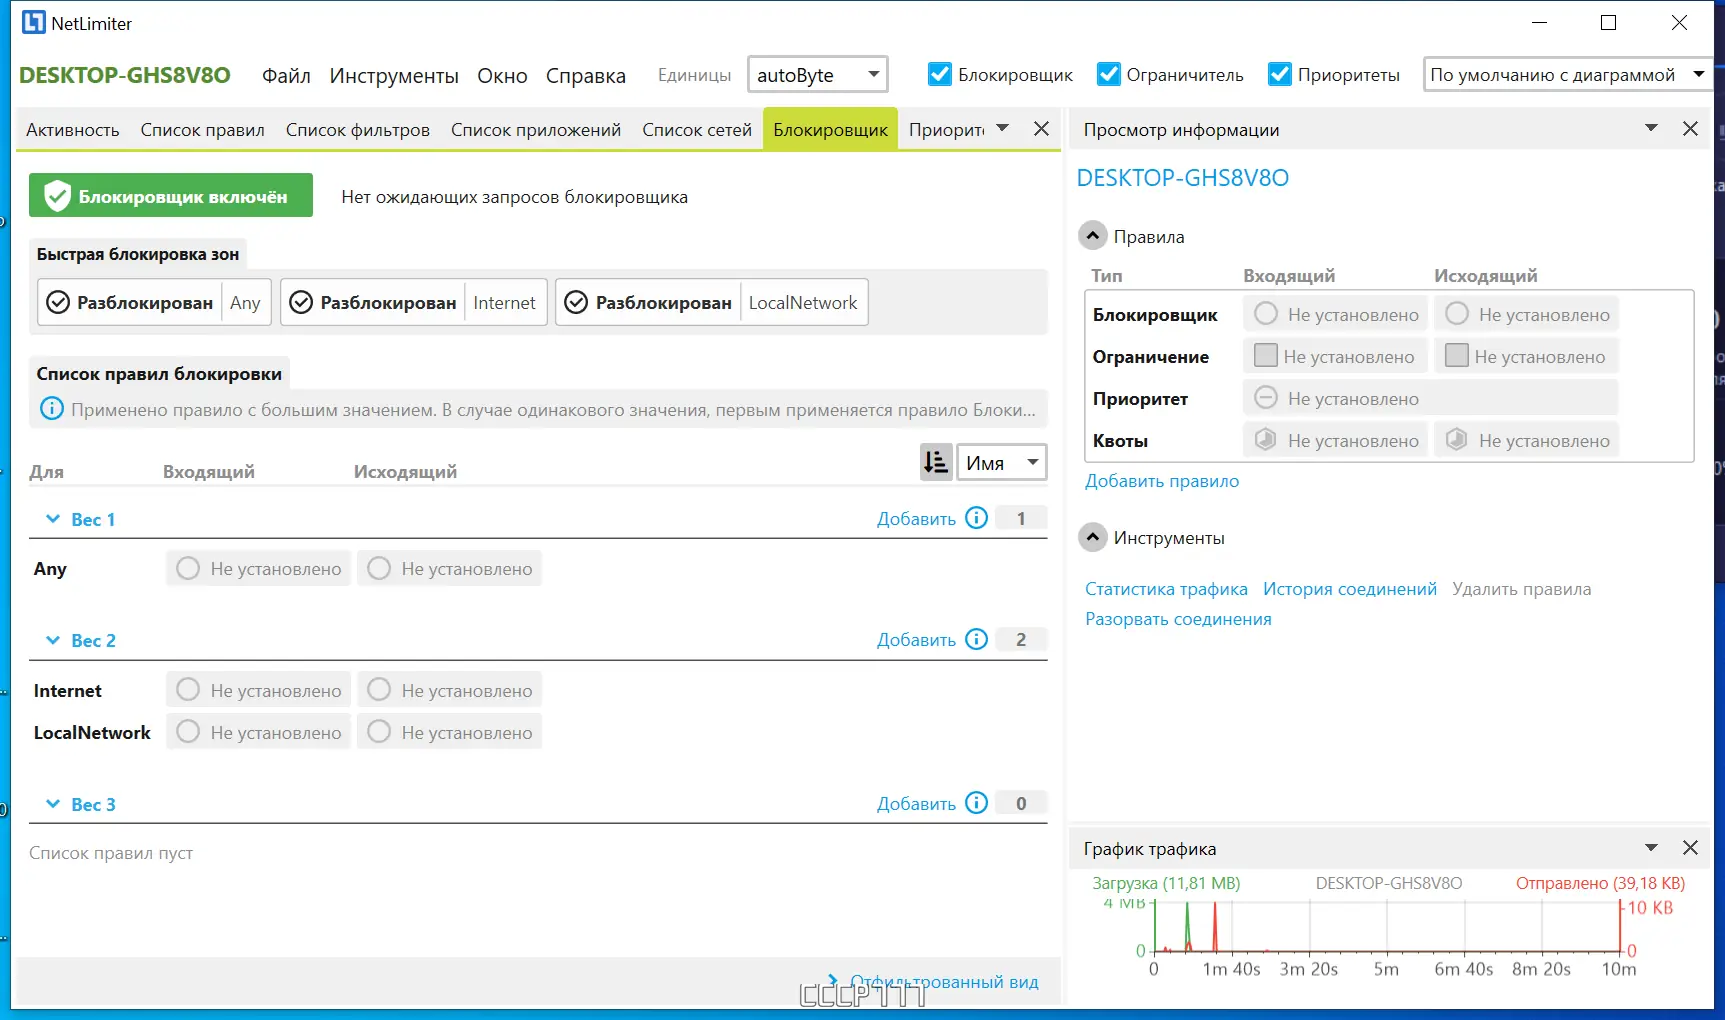Viewport: 1725px width, 1020px height.
Task: Switch to the Активность tab
Action: click(73, 130)
